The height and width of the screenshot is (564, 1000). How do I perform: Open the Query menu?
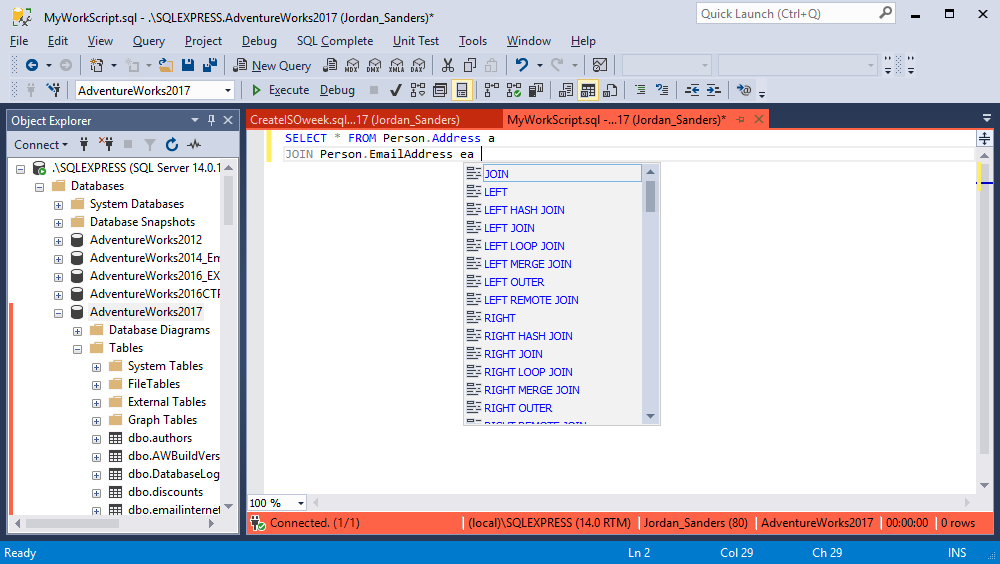(x=149, y=41)
